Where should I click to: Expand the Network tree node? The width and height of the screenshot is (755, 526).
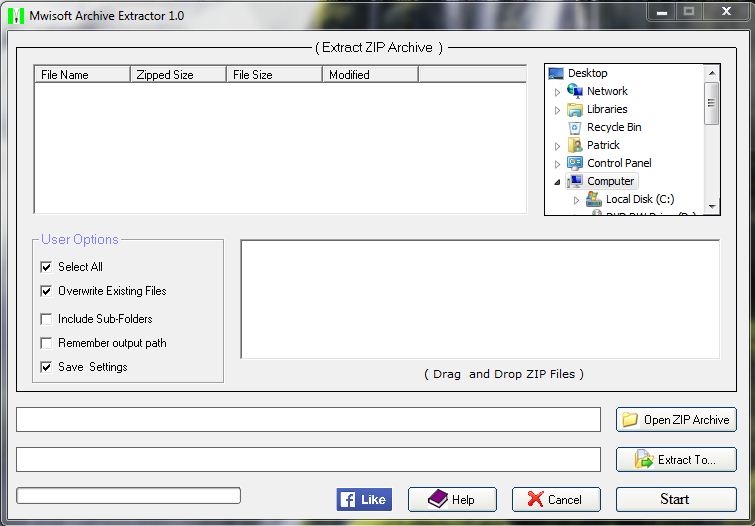558,91
